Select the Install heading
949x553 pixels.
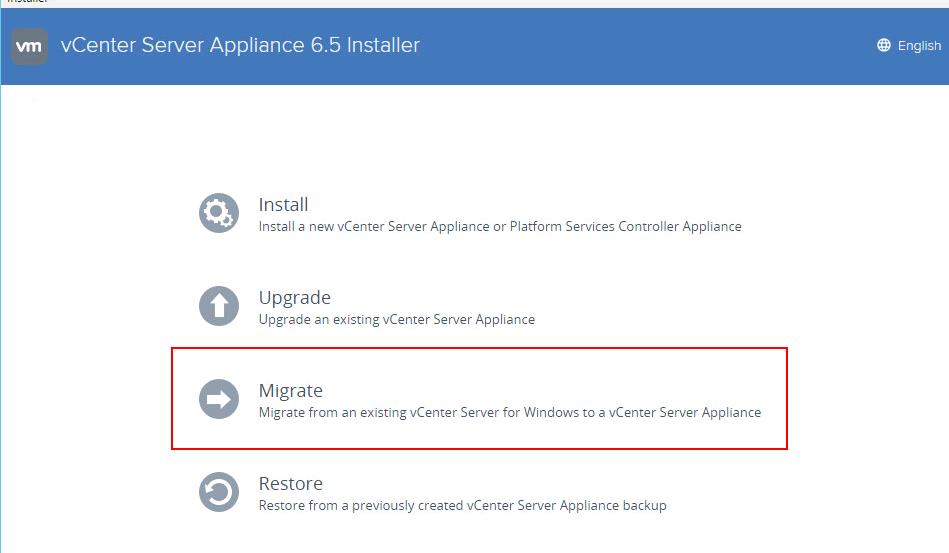coord(283,205)
